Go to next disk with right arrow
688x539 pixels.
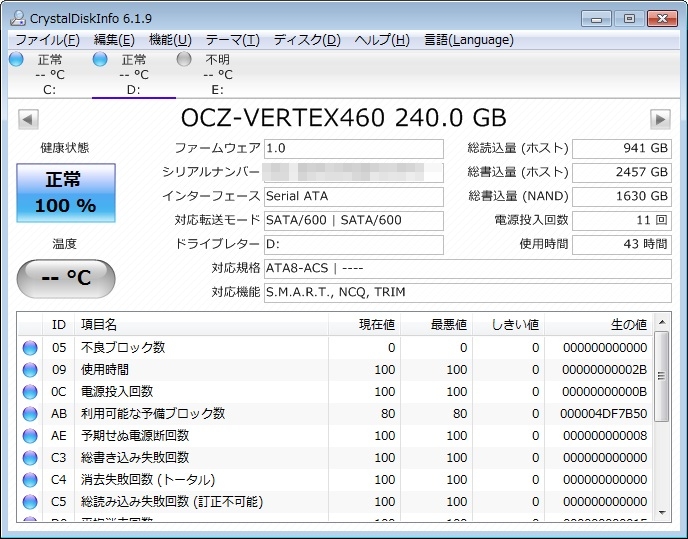(x=659, y=120)
